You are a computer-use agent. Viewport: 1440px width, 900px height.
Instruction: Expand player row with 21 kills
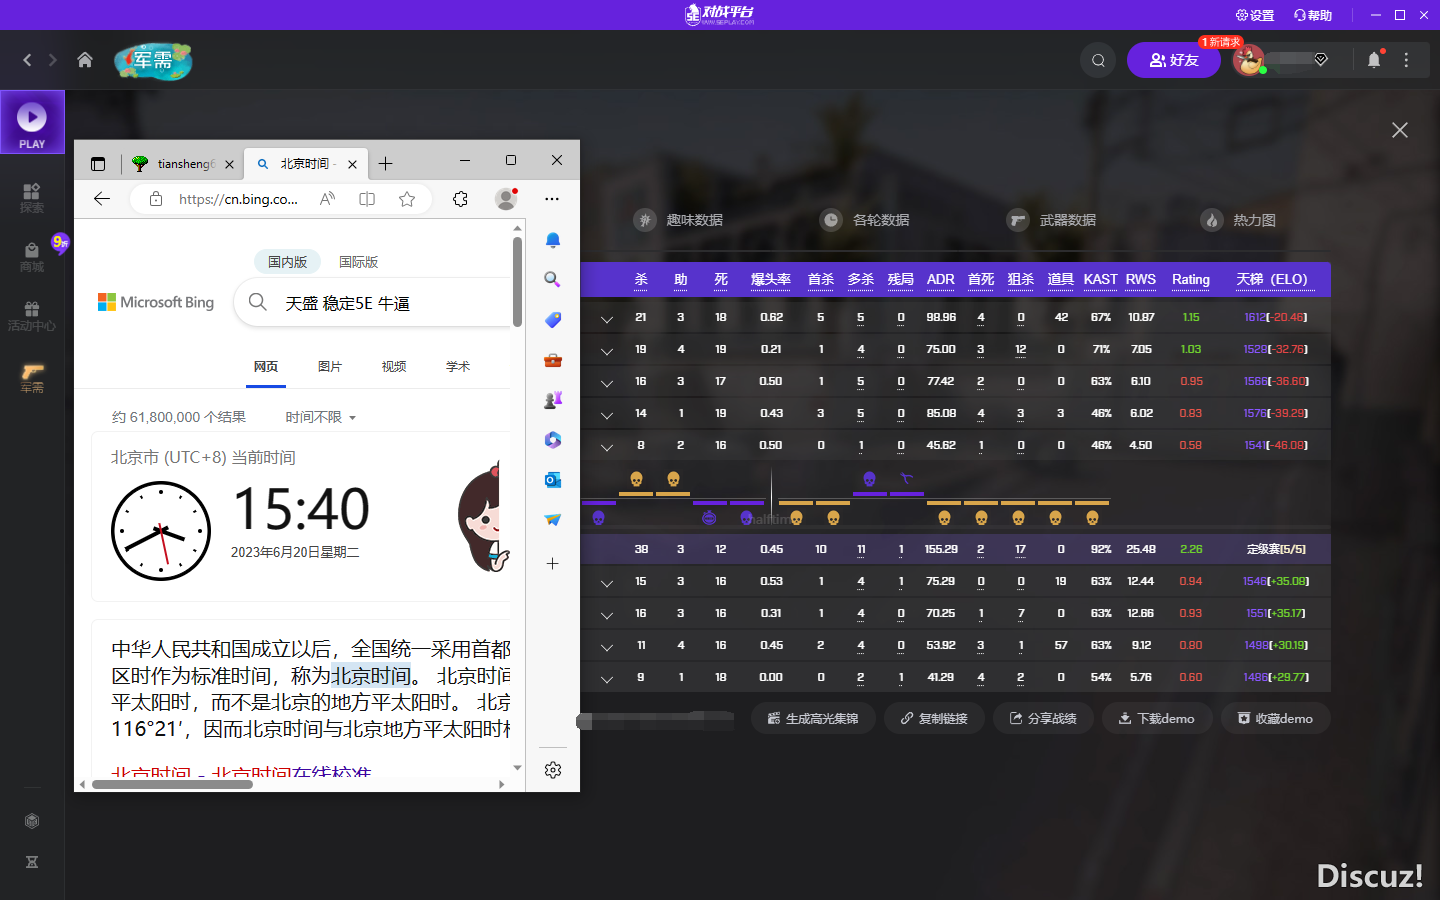tap(607, 318)
